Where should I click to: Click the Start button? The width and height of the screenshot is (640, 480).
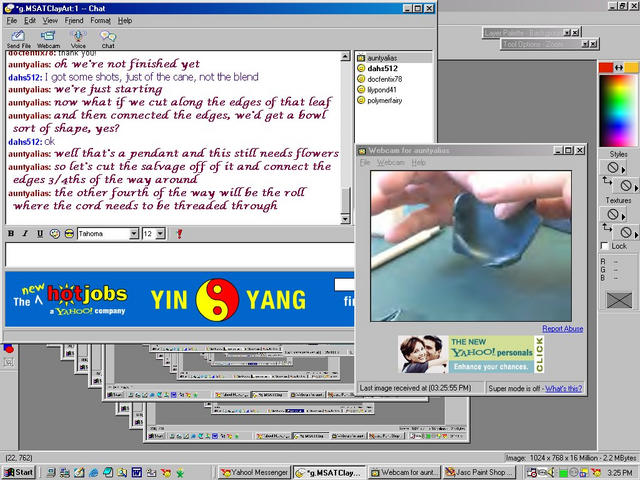19,472
